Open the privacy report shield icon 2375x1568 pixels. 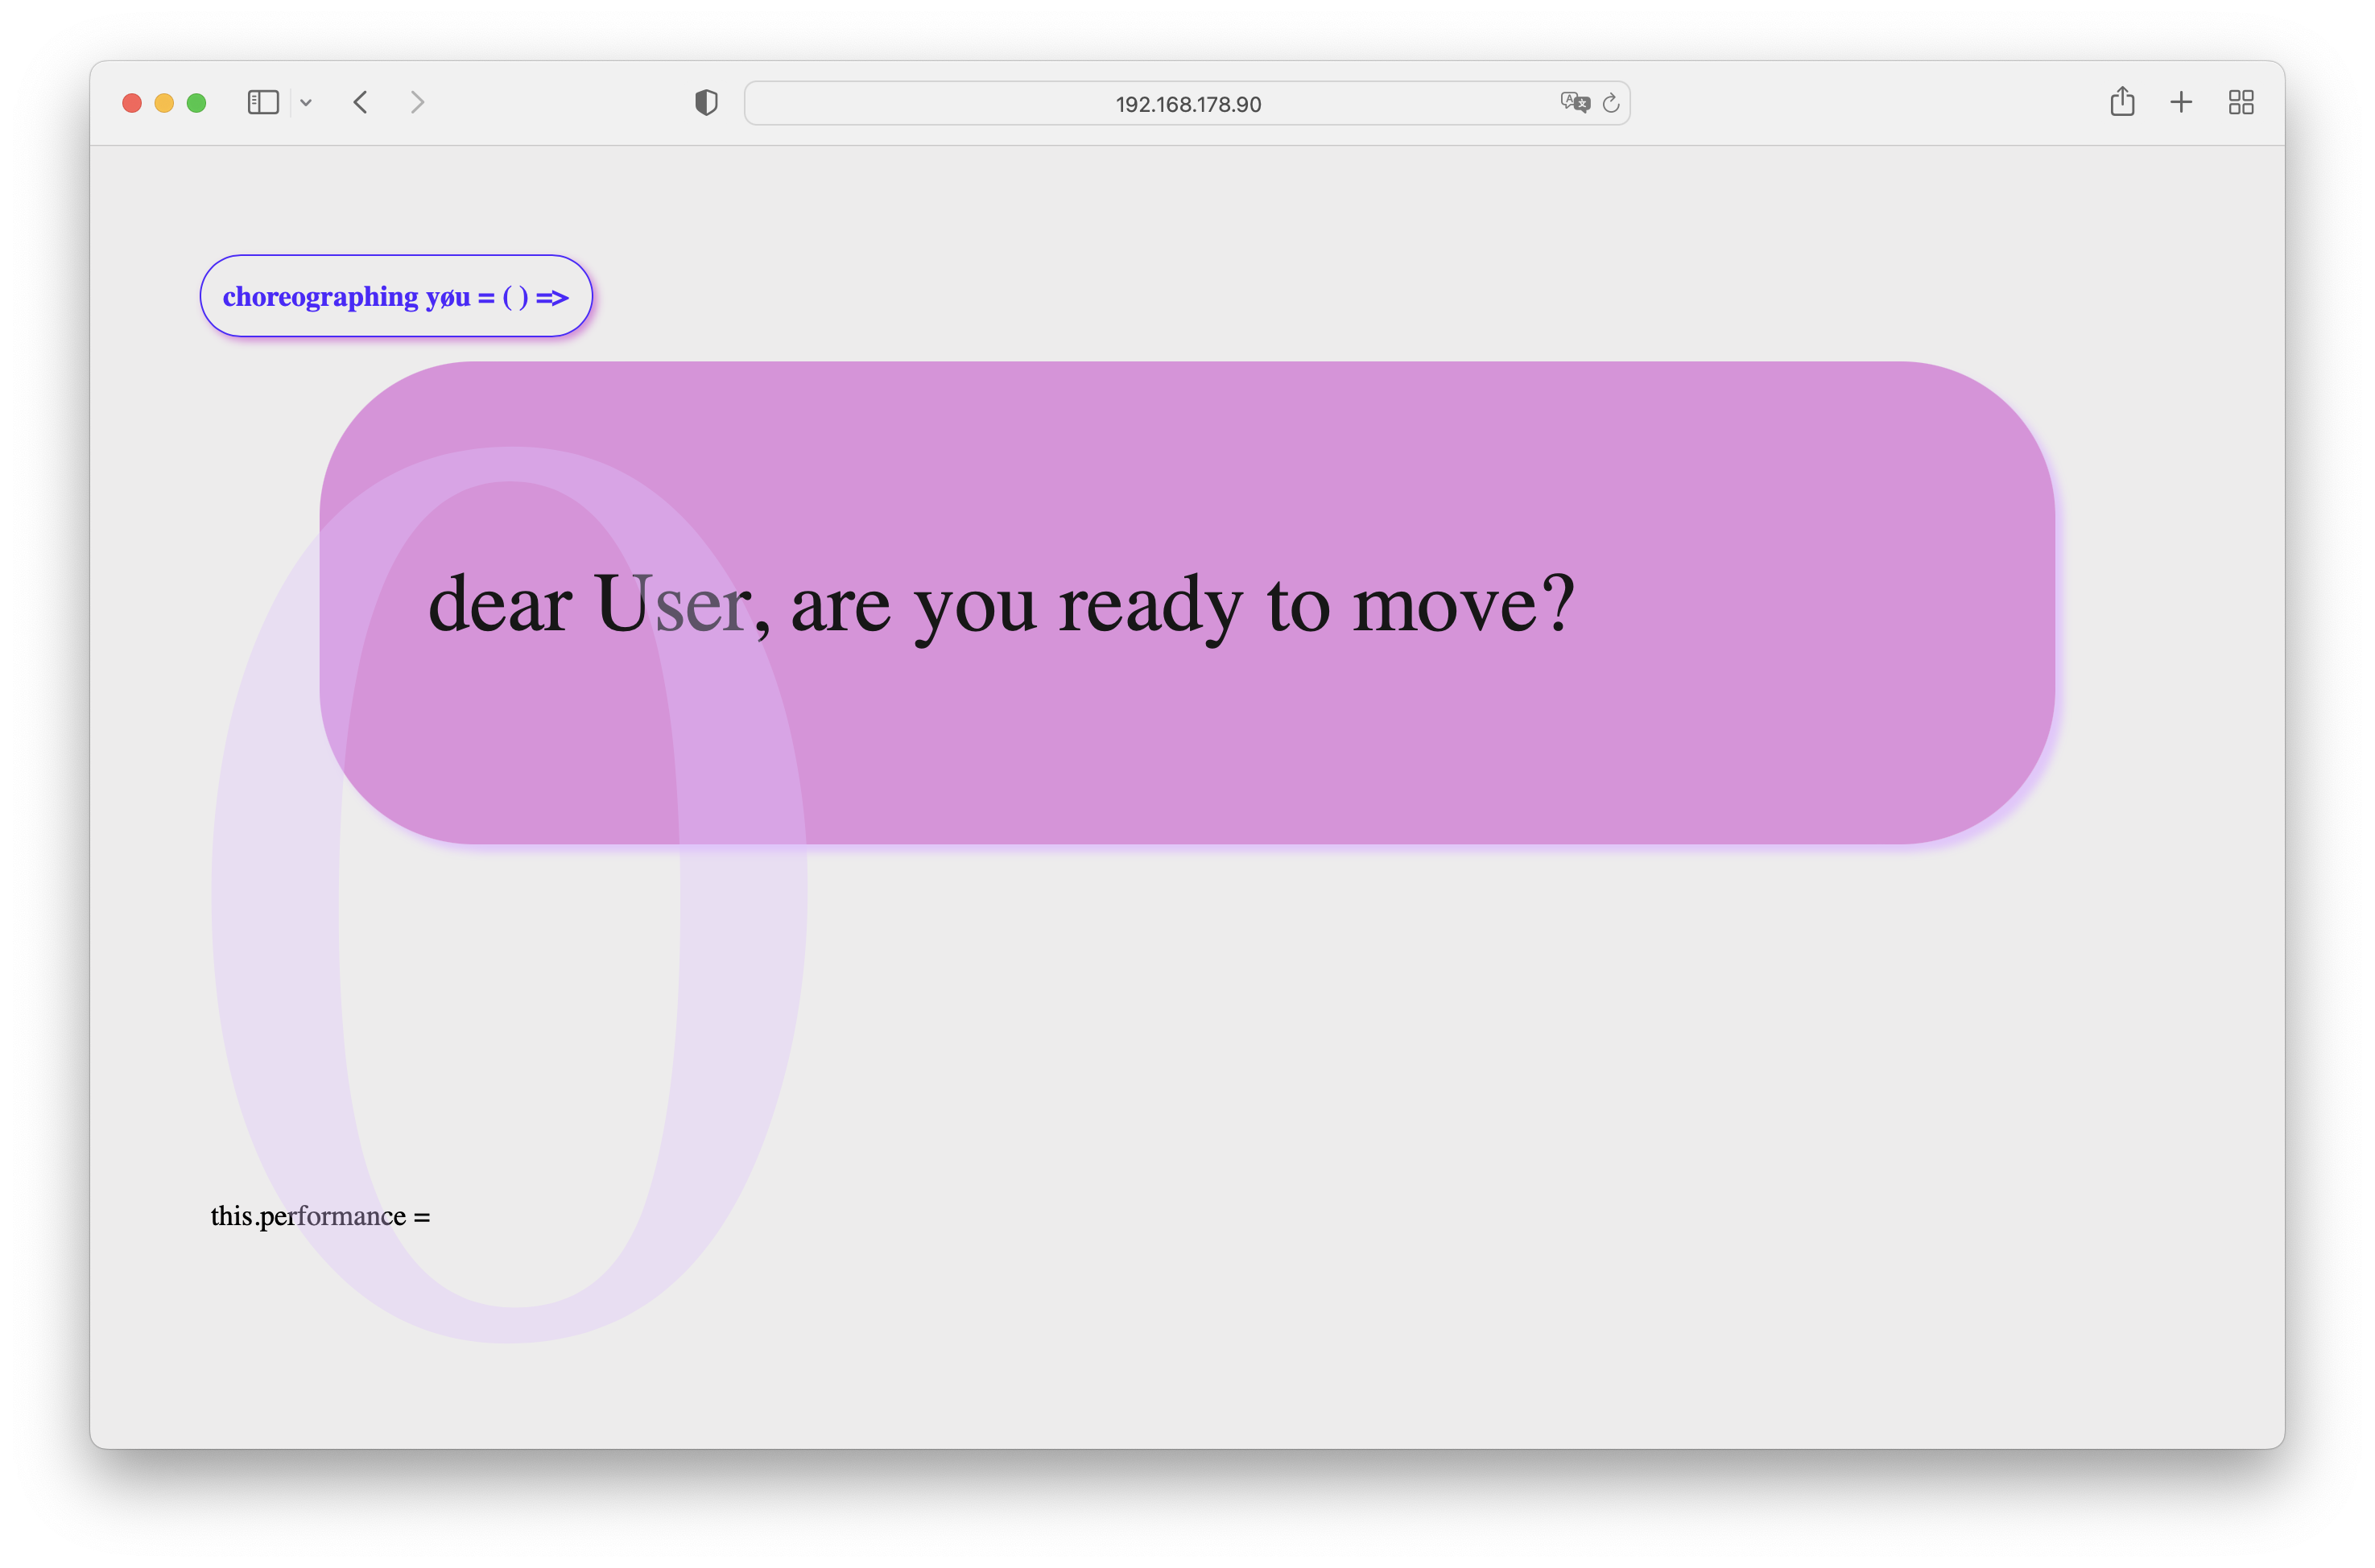click(x=706, y=102)
